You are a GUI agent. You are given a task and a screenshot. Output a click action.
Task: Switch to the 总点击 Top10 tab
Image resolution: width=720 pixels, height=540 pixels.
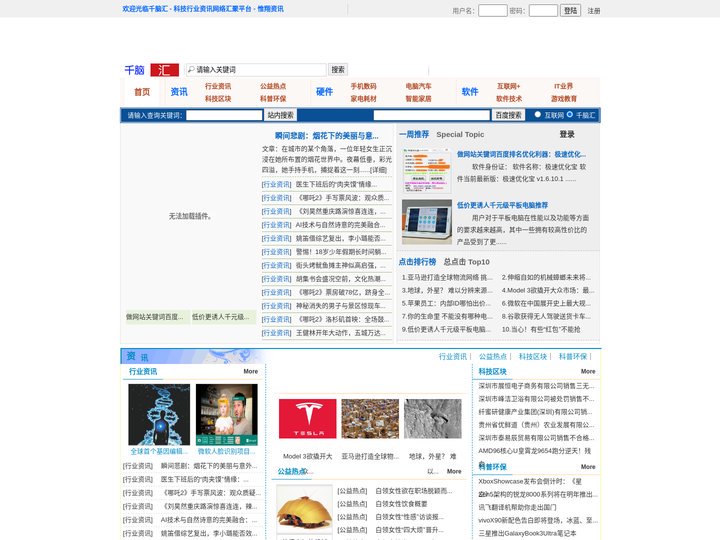467,262
